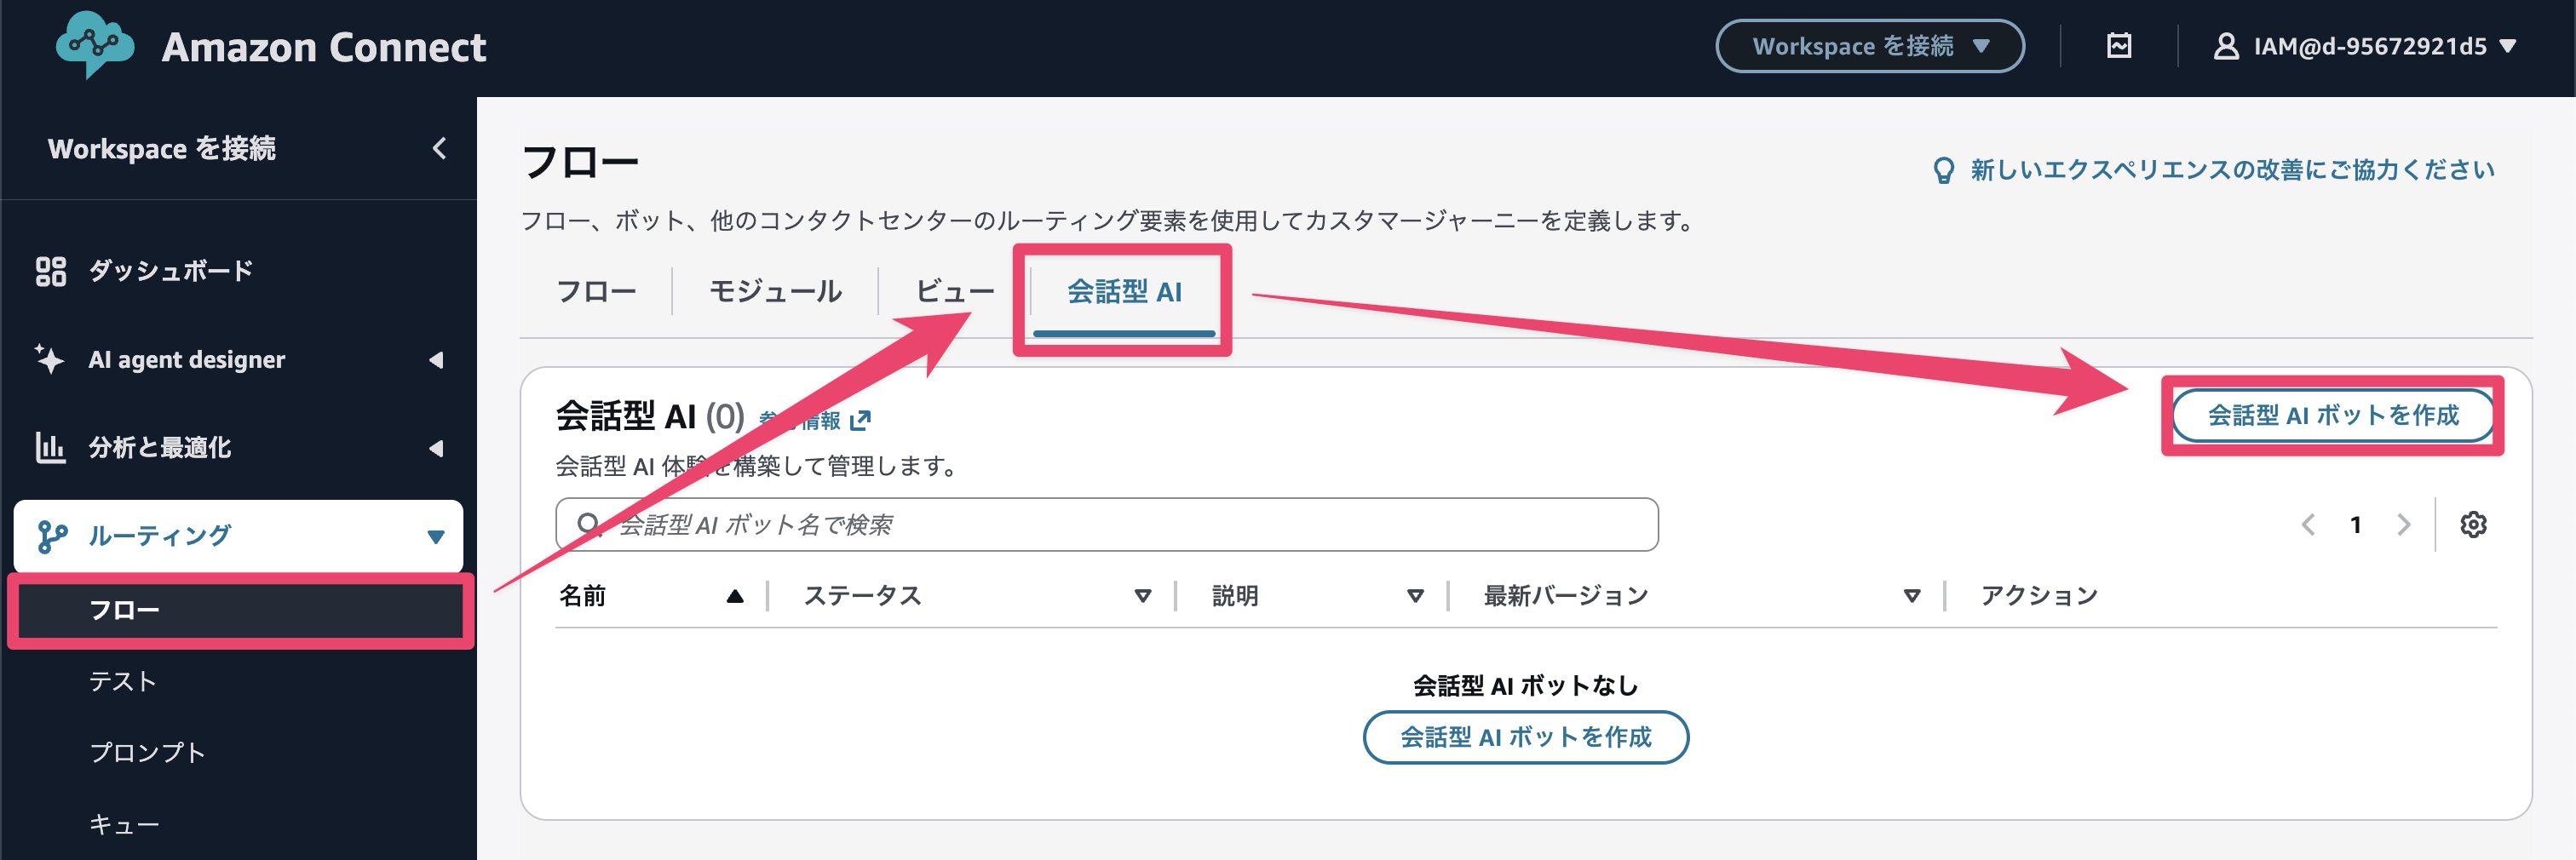Switch to the モジュール tab

[x=775, y=291]
